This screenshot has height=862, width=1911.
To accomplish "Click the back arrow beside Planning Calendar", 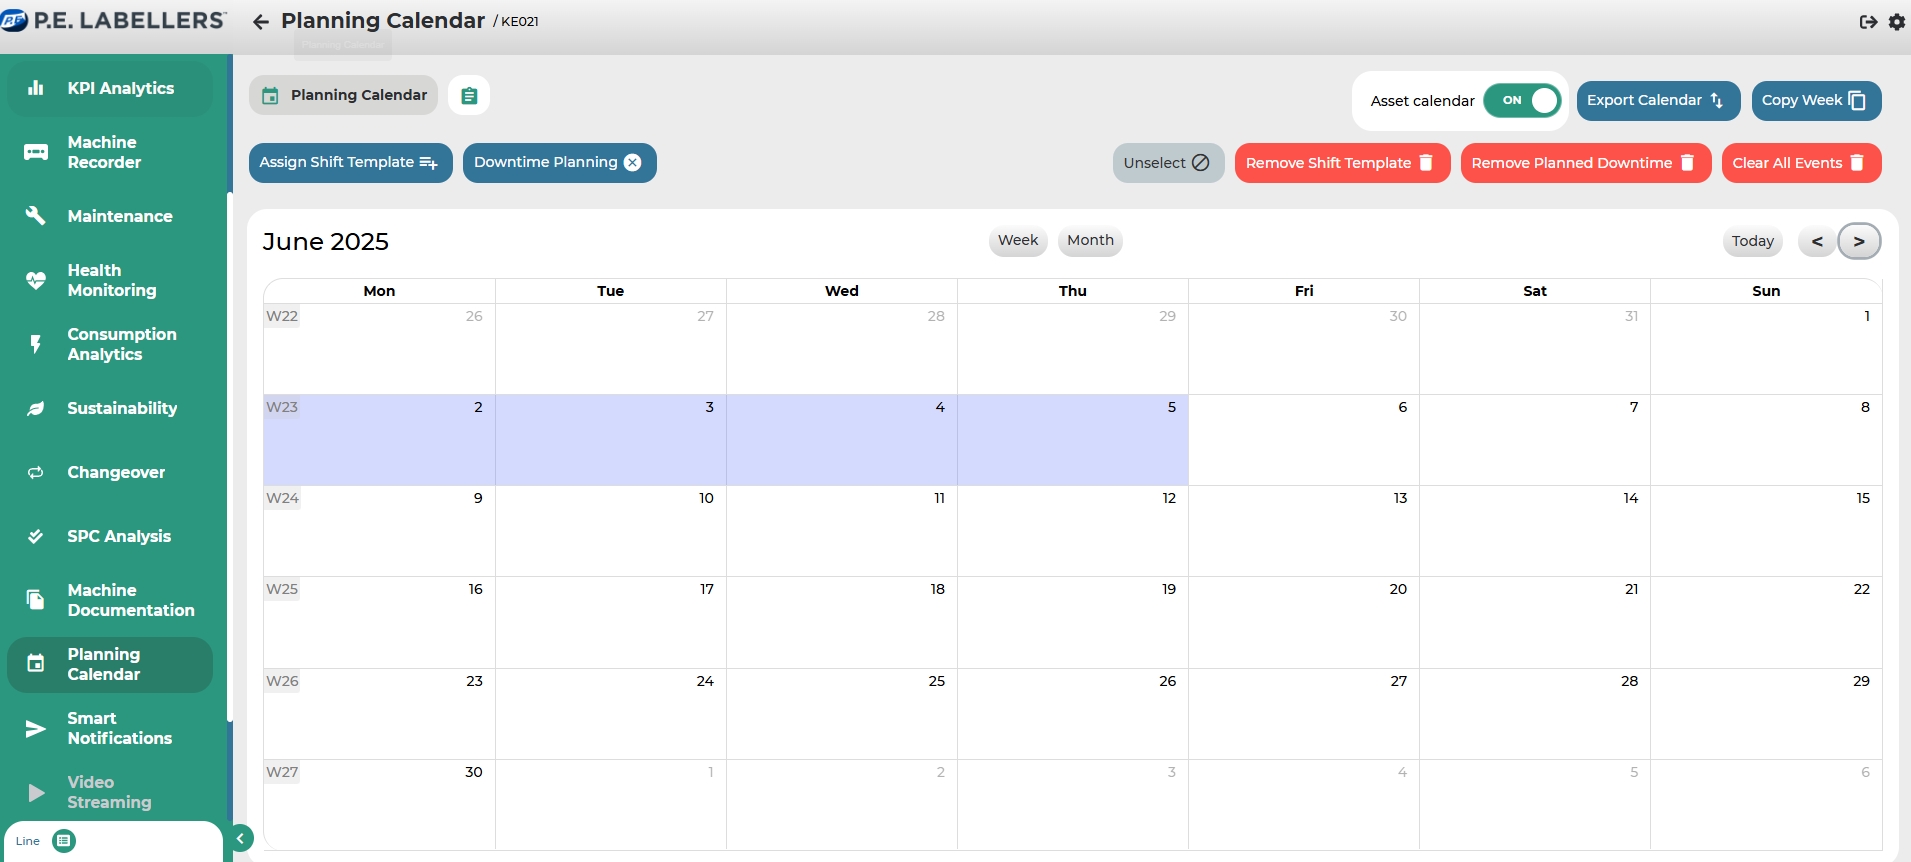I will [x=261, y=22].
